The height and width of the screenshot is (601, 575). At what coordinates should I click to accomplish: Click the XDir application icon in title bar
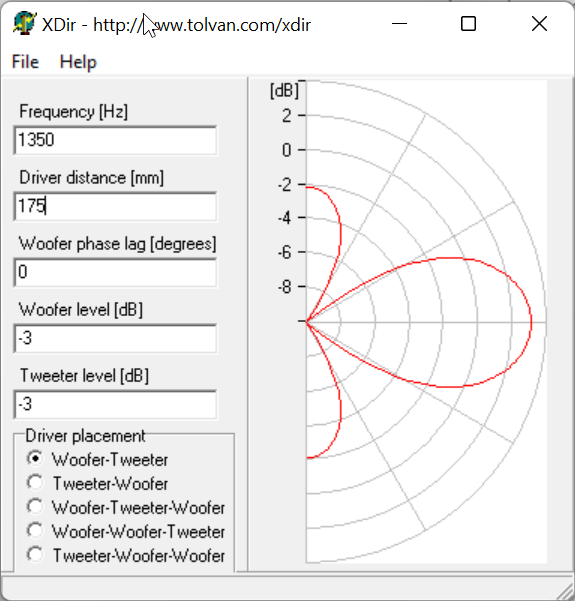pos(25,24)
